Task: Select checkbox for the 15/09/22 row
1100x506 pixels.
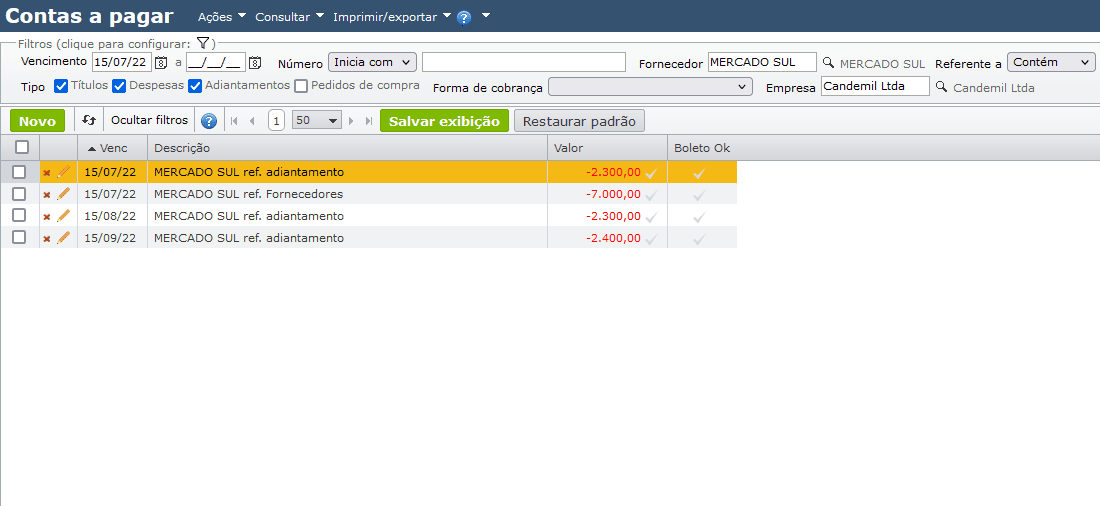Action: click(19, 237)
